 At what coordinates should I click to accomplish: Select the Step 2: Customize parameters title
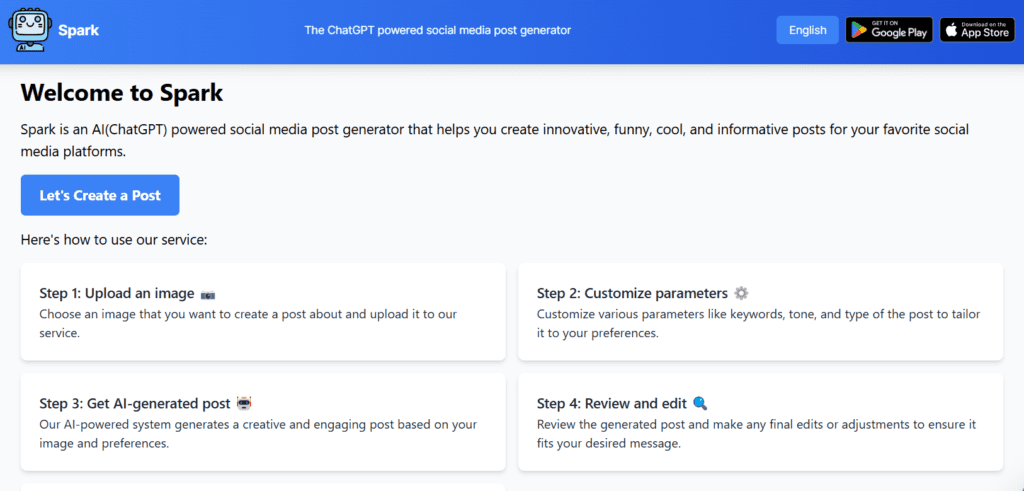click(x=632, y=293)
